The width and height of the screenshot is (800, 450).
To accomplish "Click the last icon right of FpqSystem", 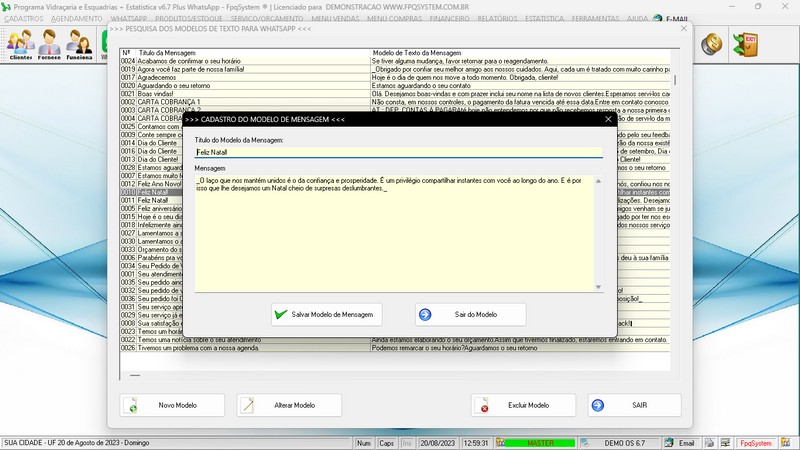I will pyautogui.click(x=785, y=443).
